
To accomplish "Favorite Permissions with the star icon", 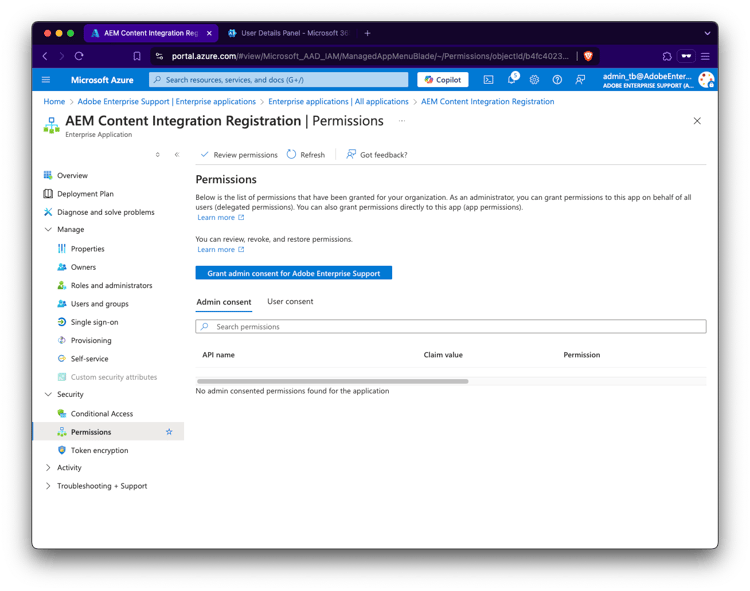I will 169,432.
